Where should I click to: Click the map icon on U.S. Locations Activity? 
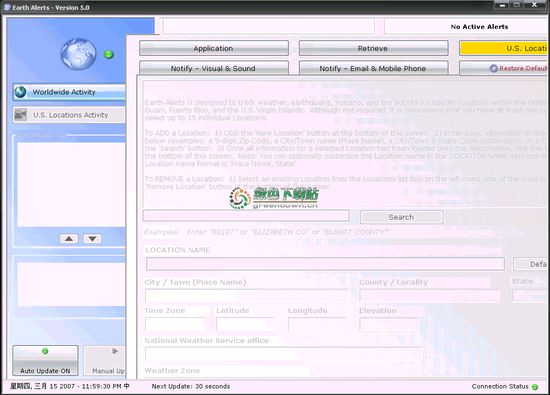20,115
